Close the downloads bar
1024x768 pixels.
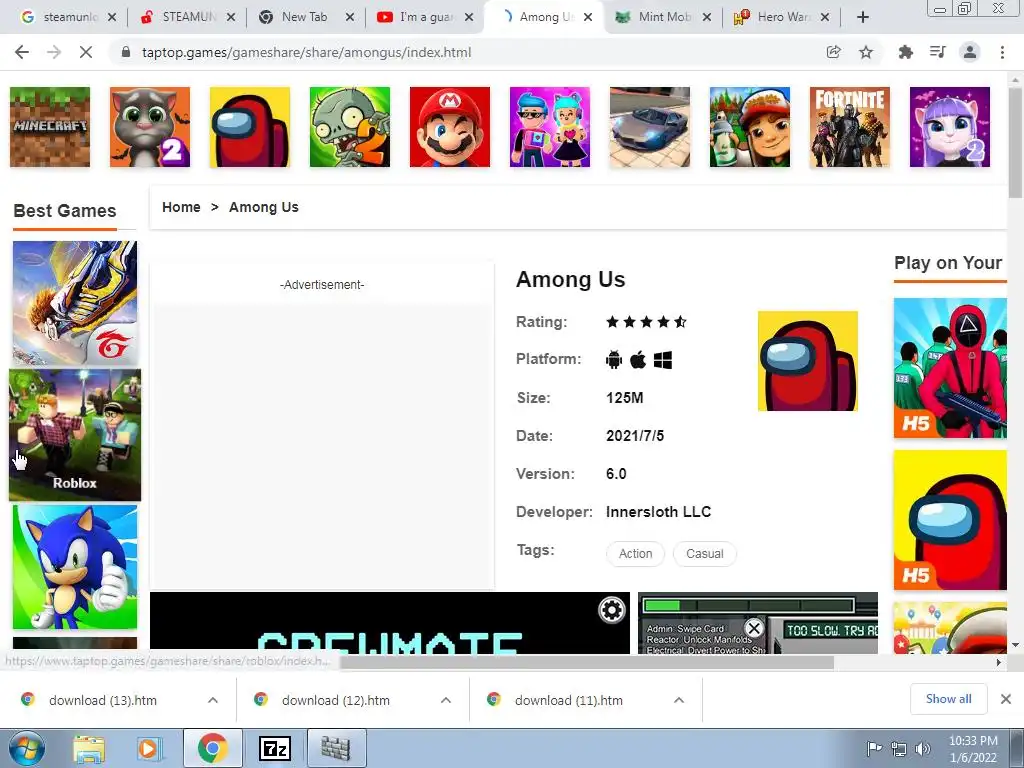pyautogui.click(x=1006, y=699)
